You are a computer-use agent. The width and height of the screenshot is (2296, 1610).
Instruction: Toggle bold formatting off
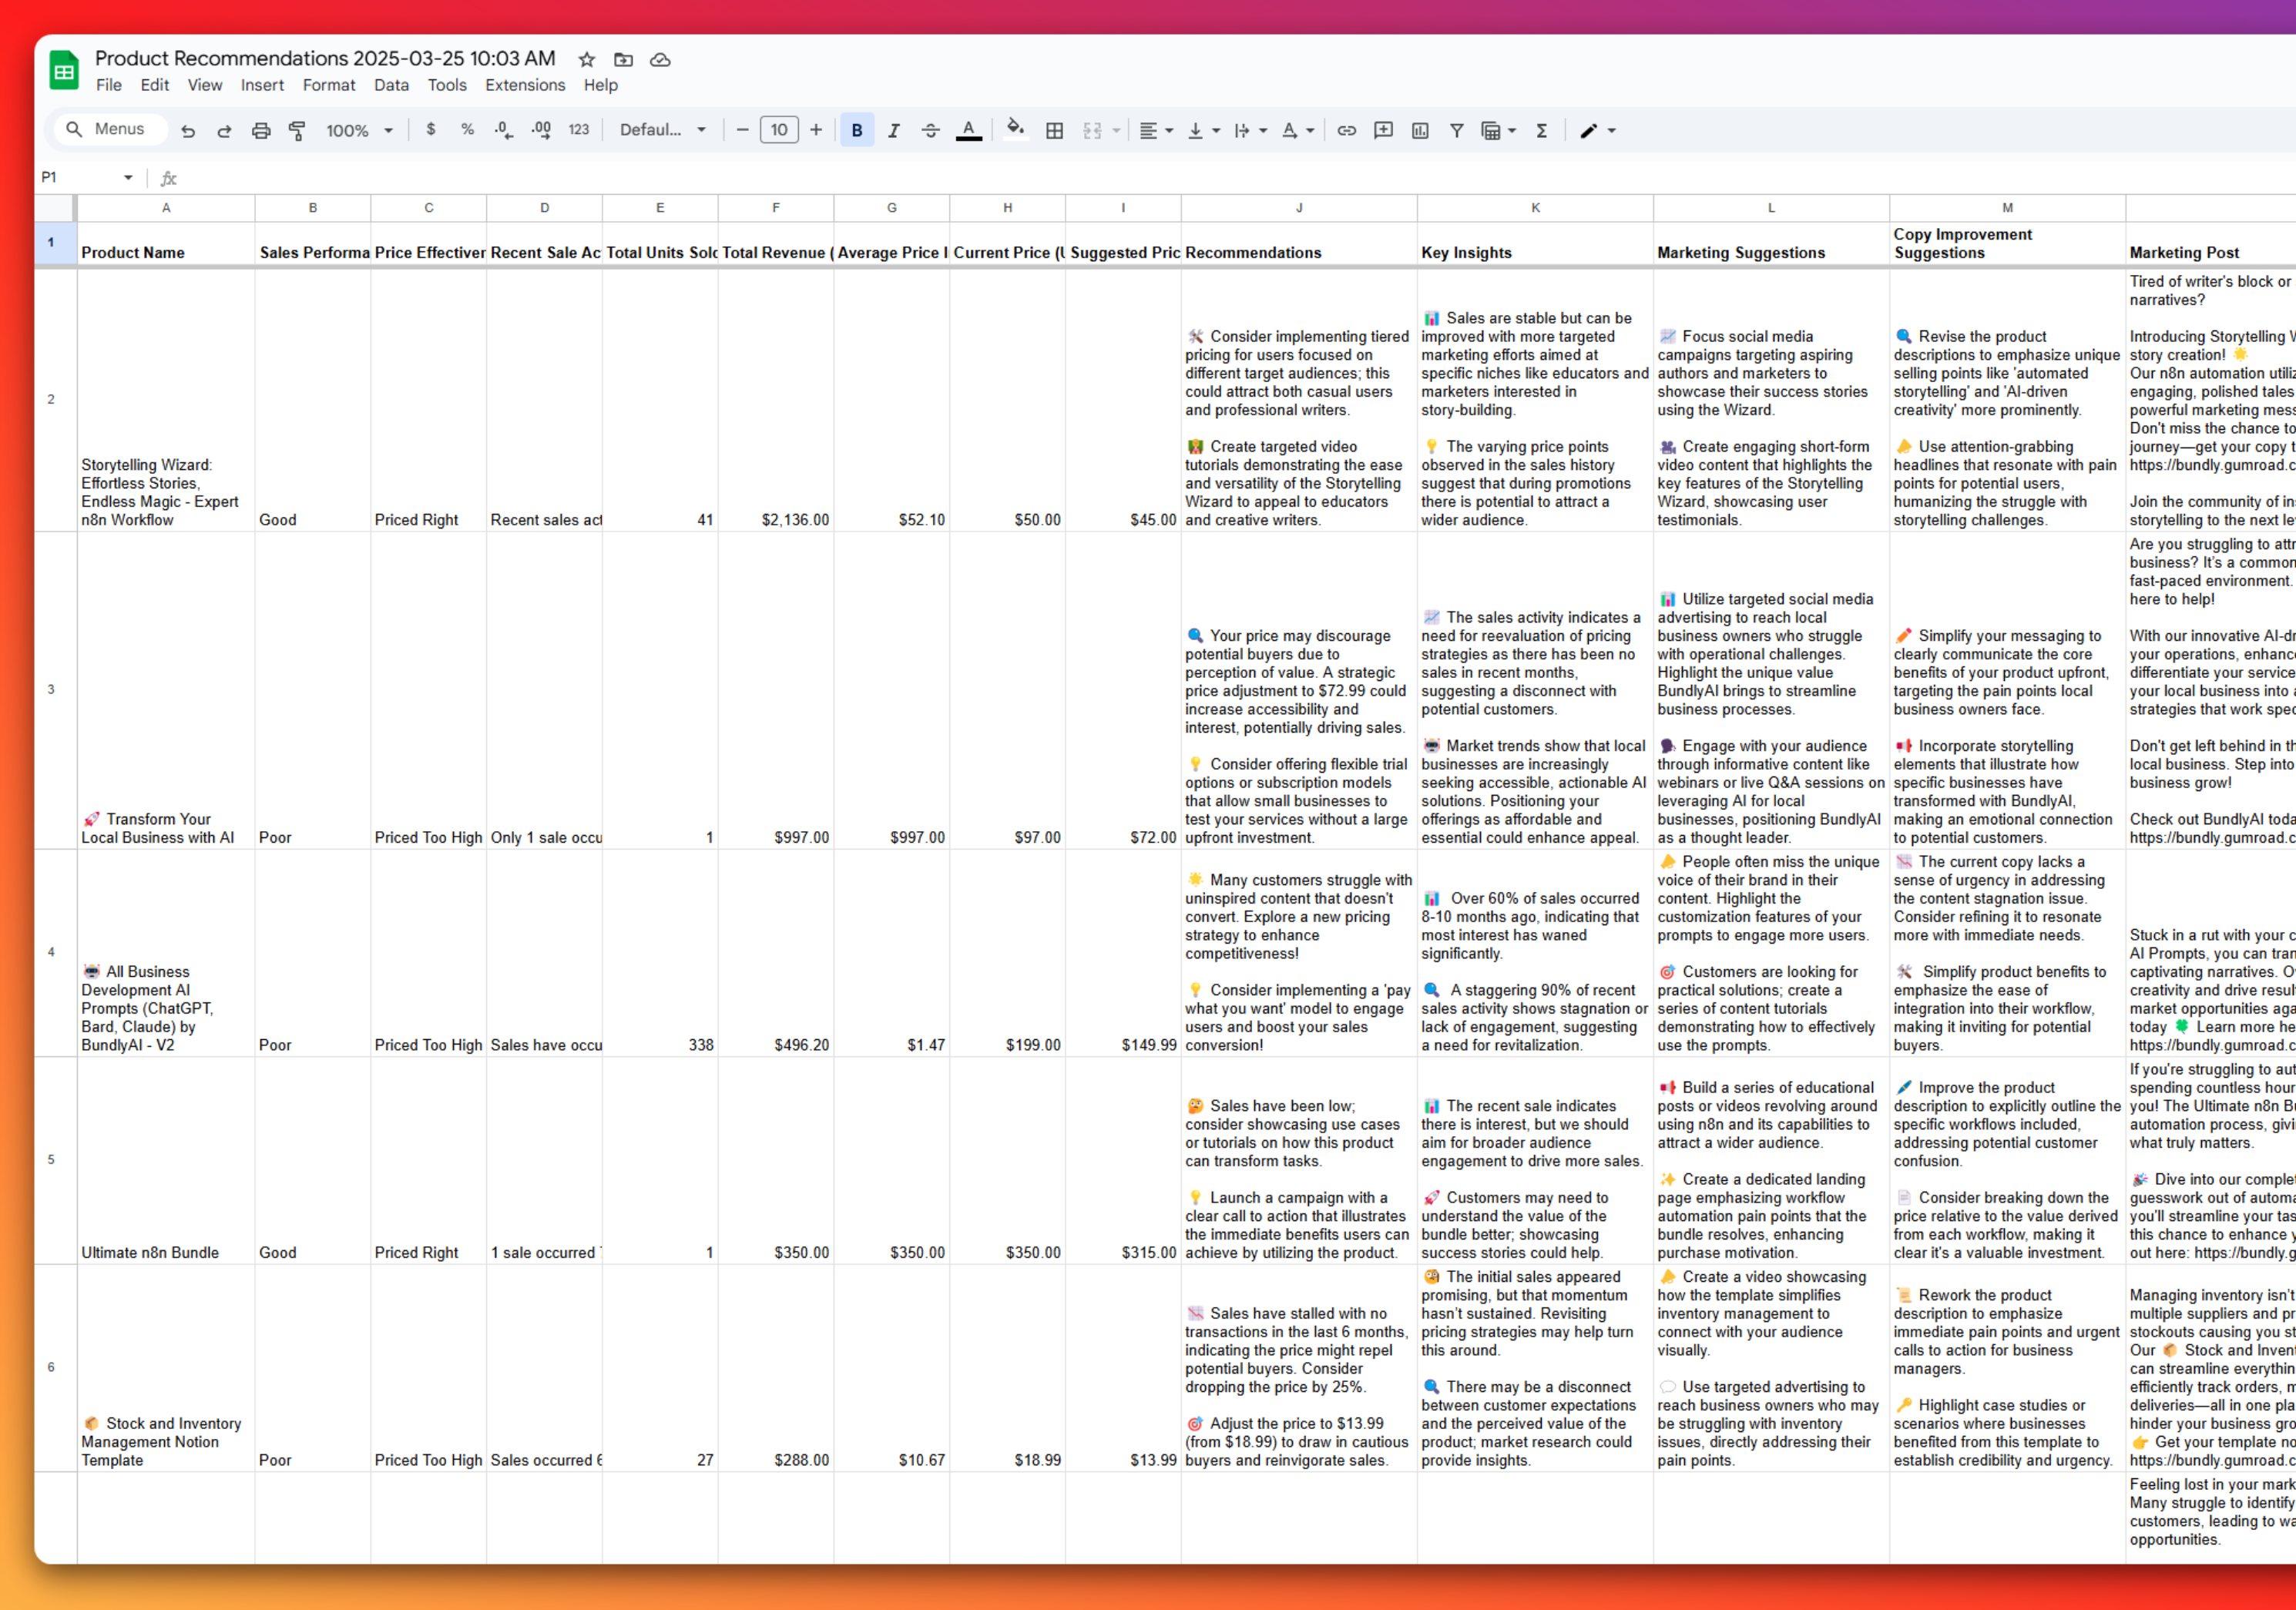(x=857, y=130)
